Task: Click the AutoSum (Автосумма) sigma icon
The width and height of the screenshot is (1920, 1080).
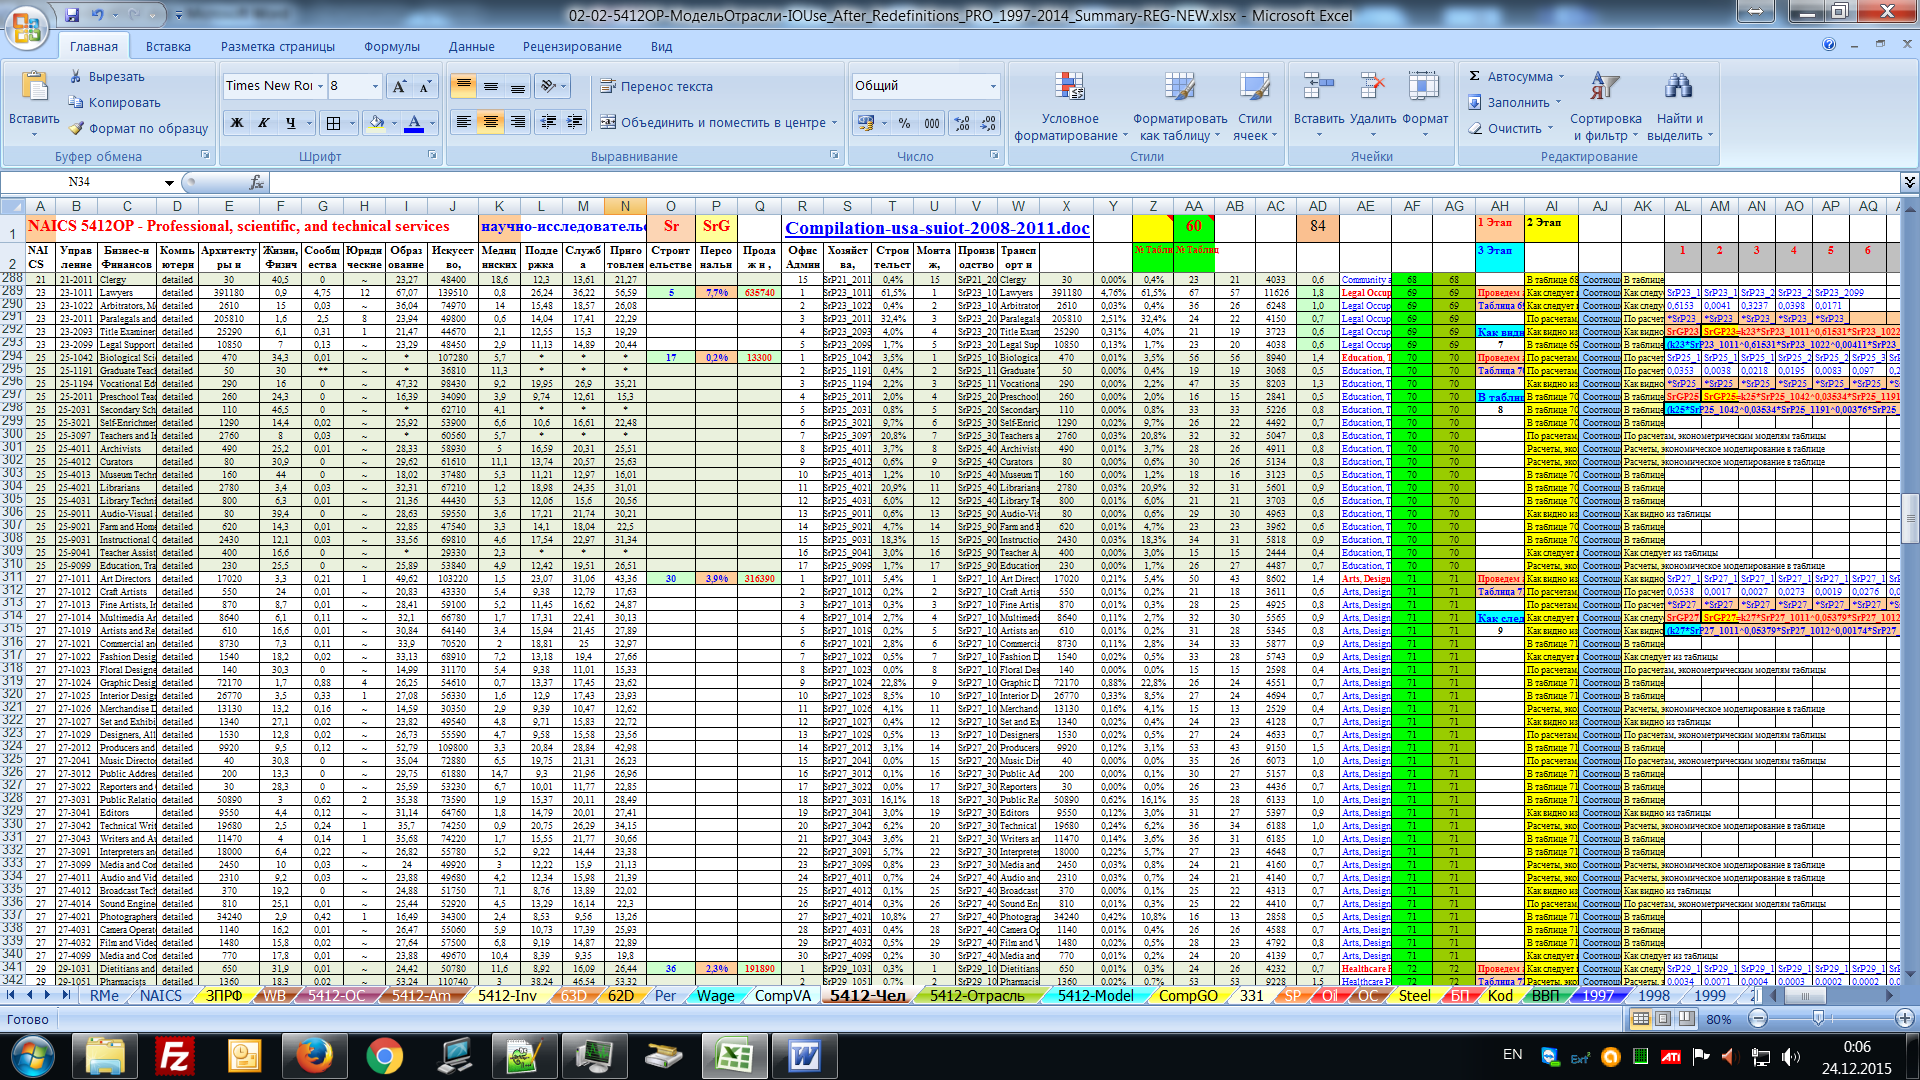Action: point(1474,76)
